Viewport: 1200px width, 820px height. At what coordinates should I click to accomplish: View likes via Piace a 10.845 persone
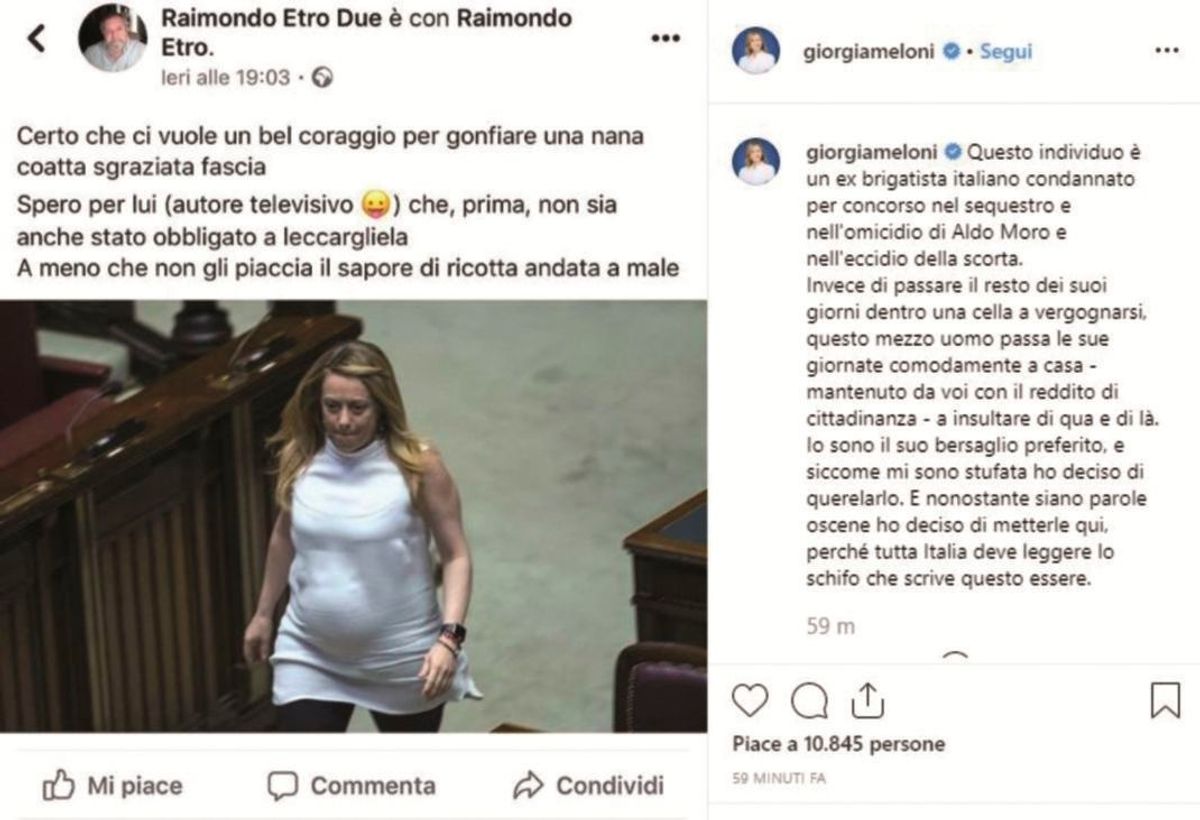point(838,744)
